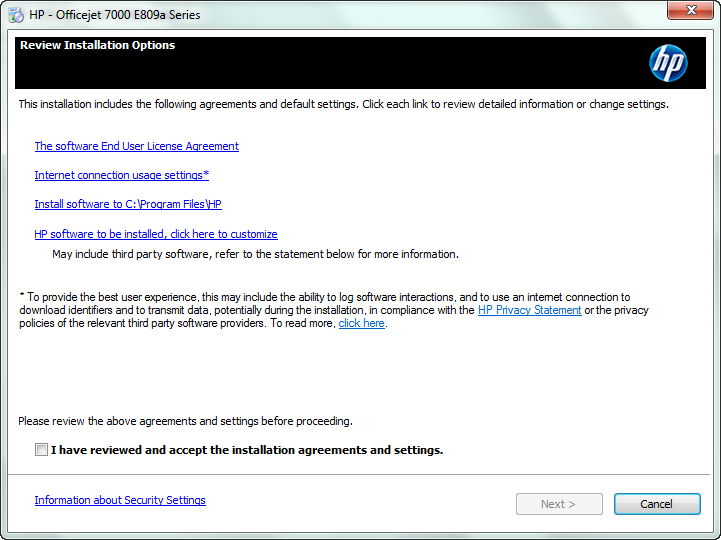
Task: Customize HP software to be installed link
Action: (156, 234)
